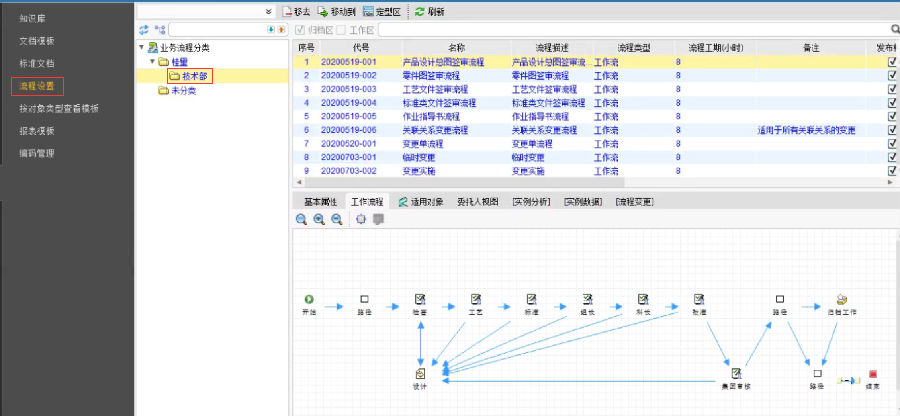Image resolution: width=900 pixels, height=416 pixels.
Task: Switch to the 基本属性 tab
Action: coord(321,201)
